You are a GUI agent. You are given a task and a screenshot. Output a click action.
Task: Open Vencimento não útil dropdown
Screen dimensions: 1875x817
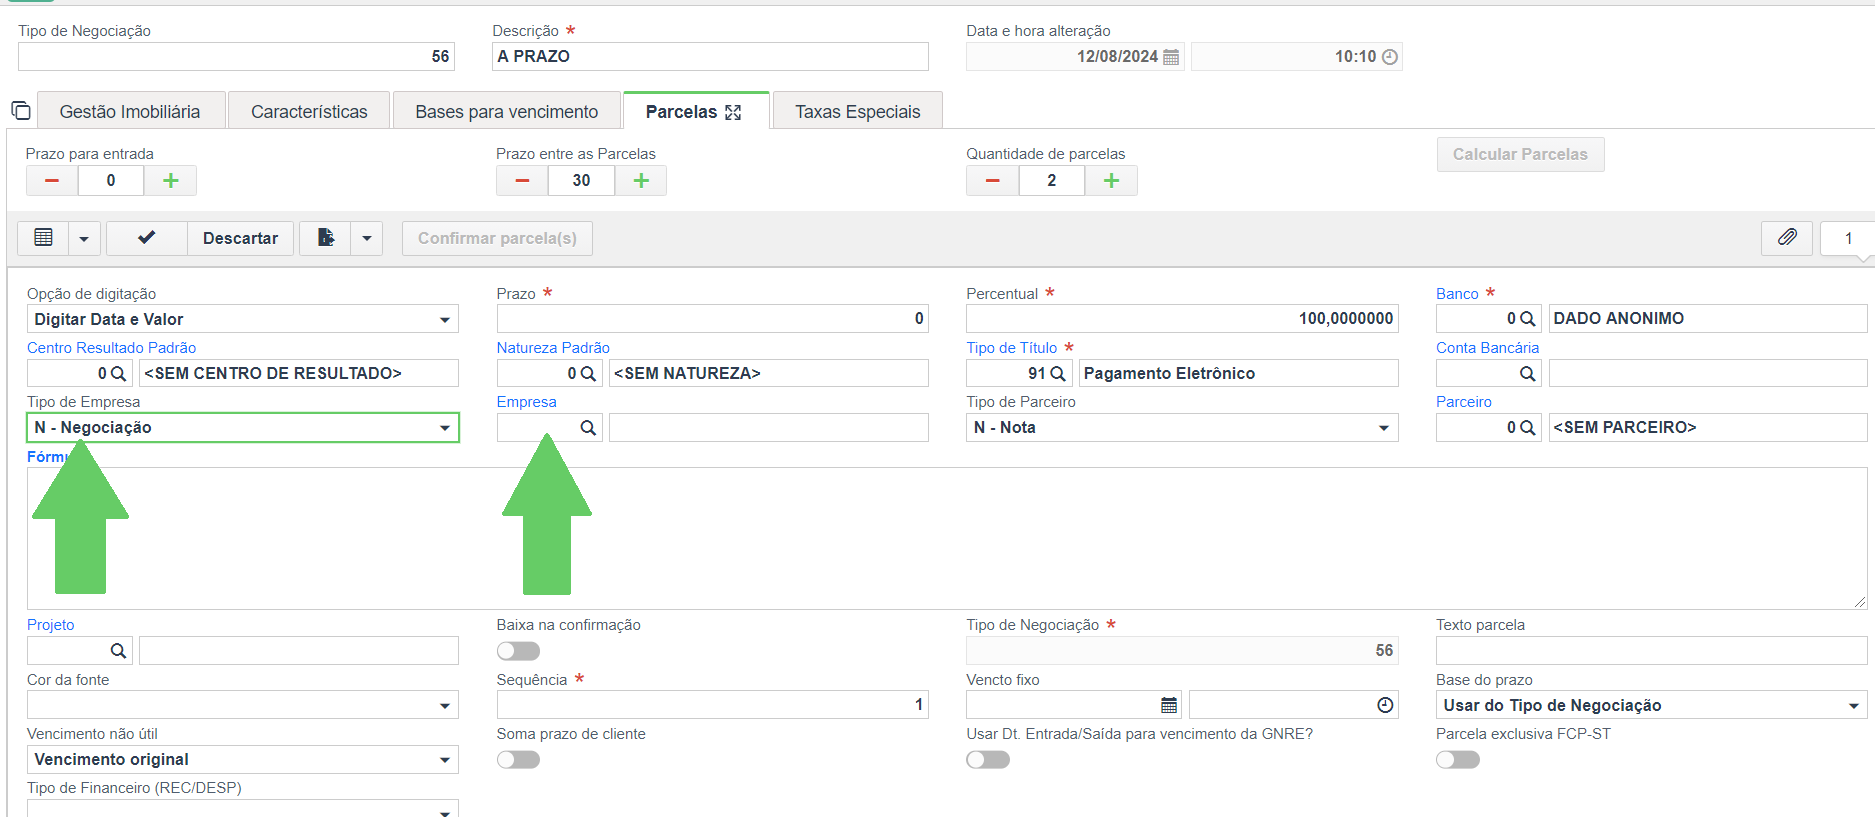tap(243, 760)
